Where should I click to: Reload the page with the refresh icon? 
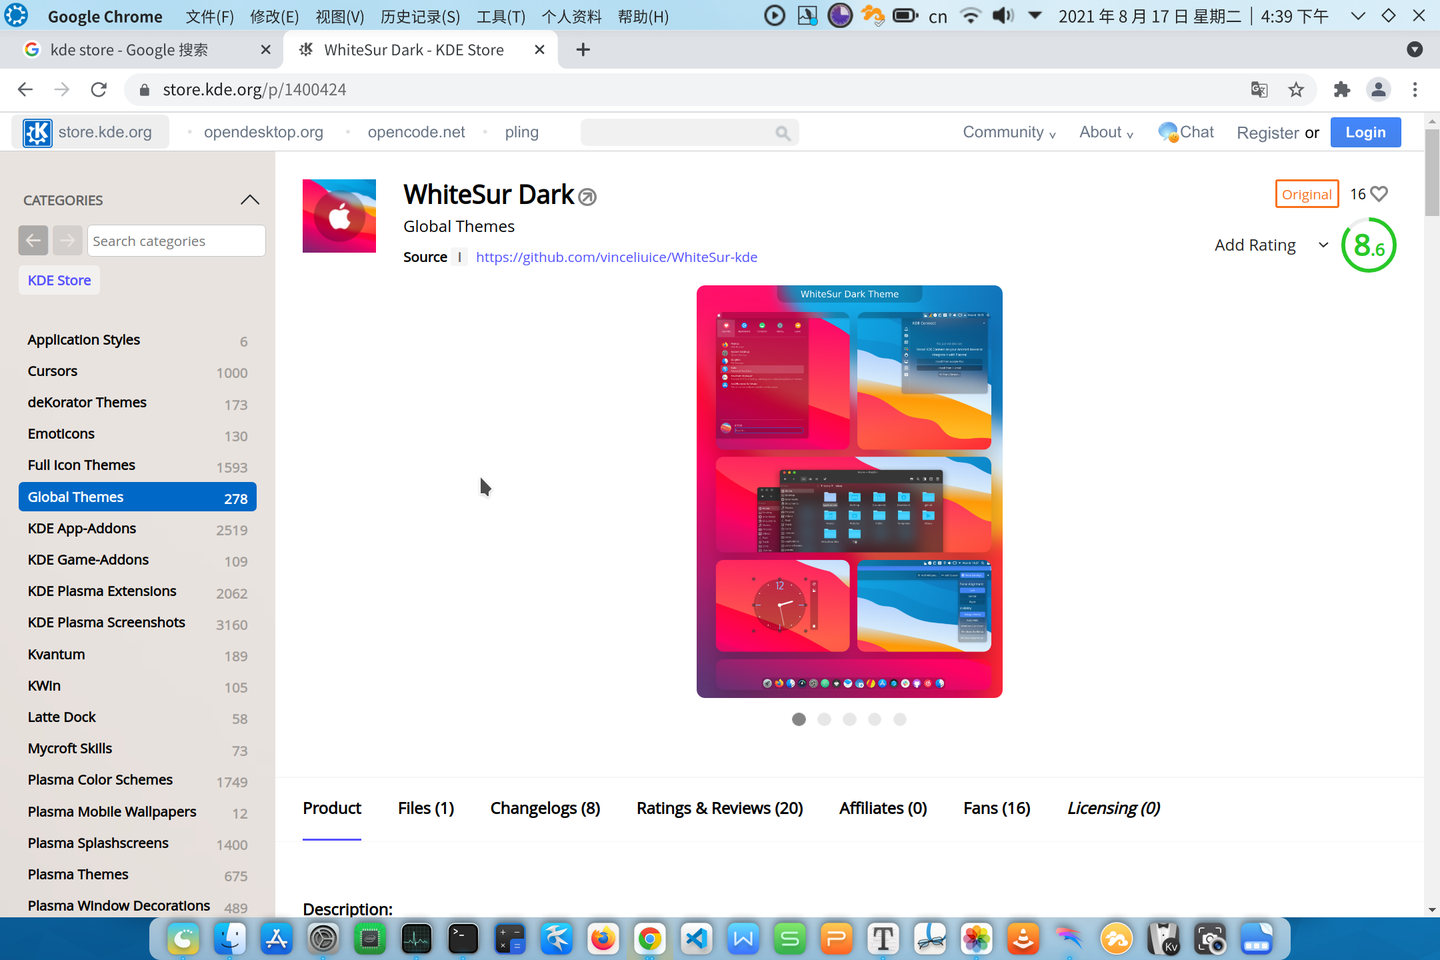[x=98, y=89]
